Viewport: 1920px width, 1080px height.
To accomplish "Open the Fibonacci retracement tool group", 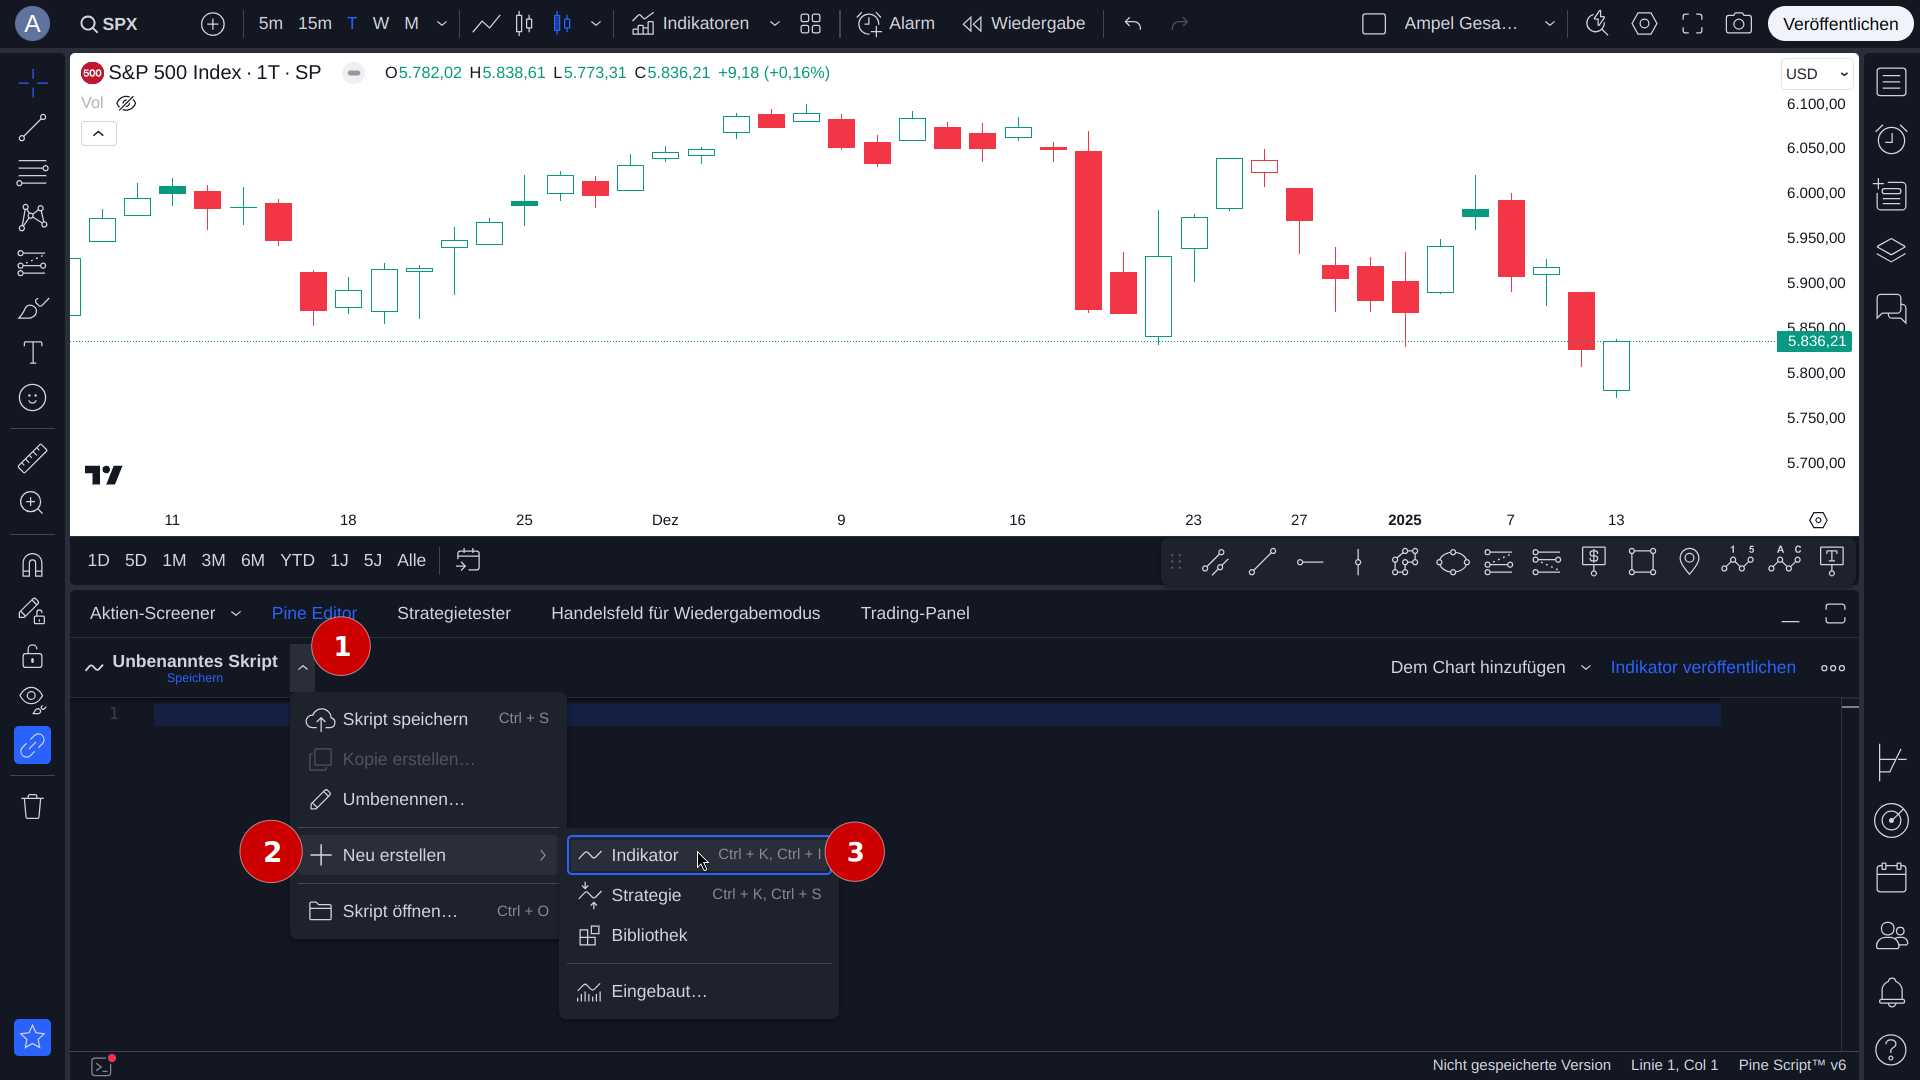I will coord(32,172).
